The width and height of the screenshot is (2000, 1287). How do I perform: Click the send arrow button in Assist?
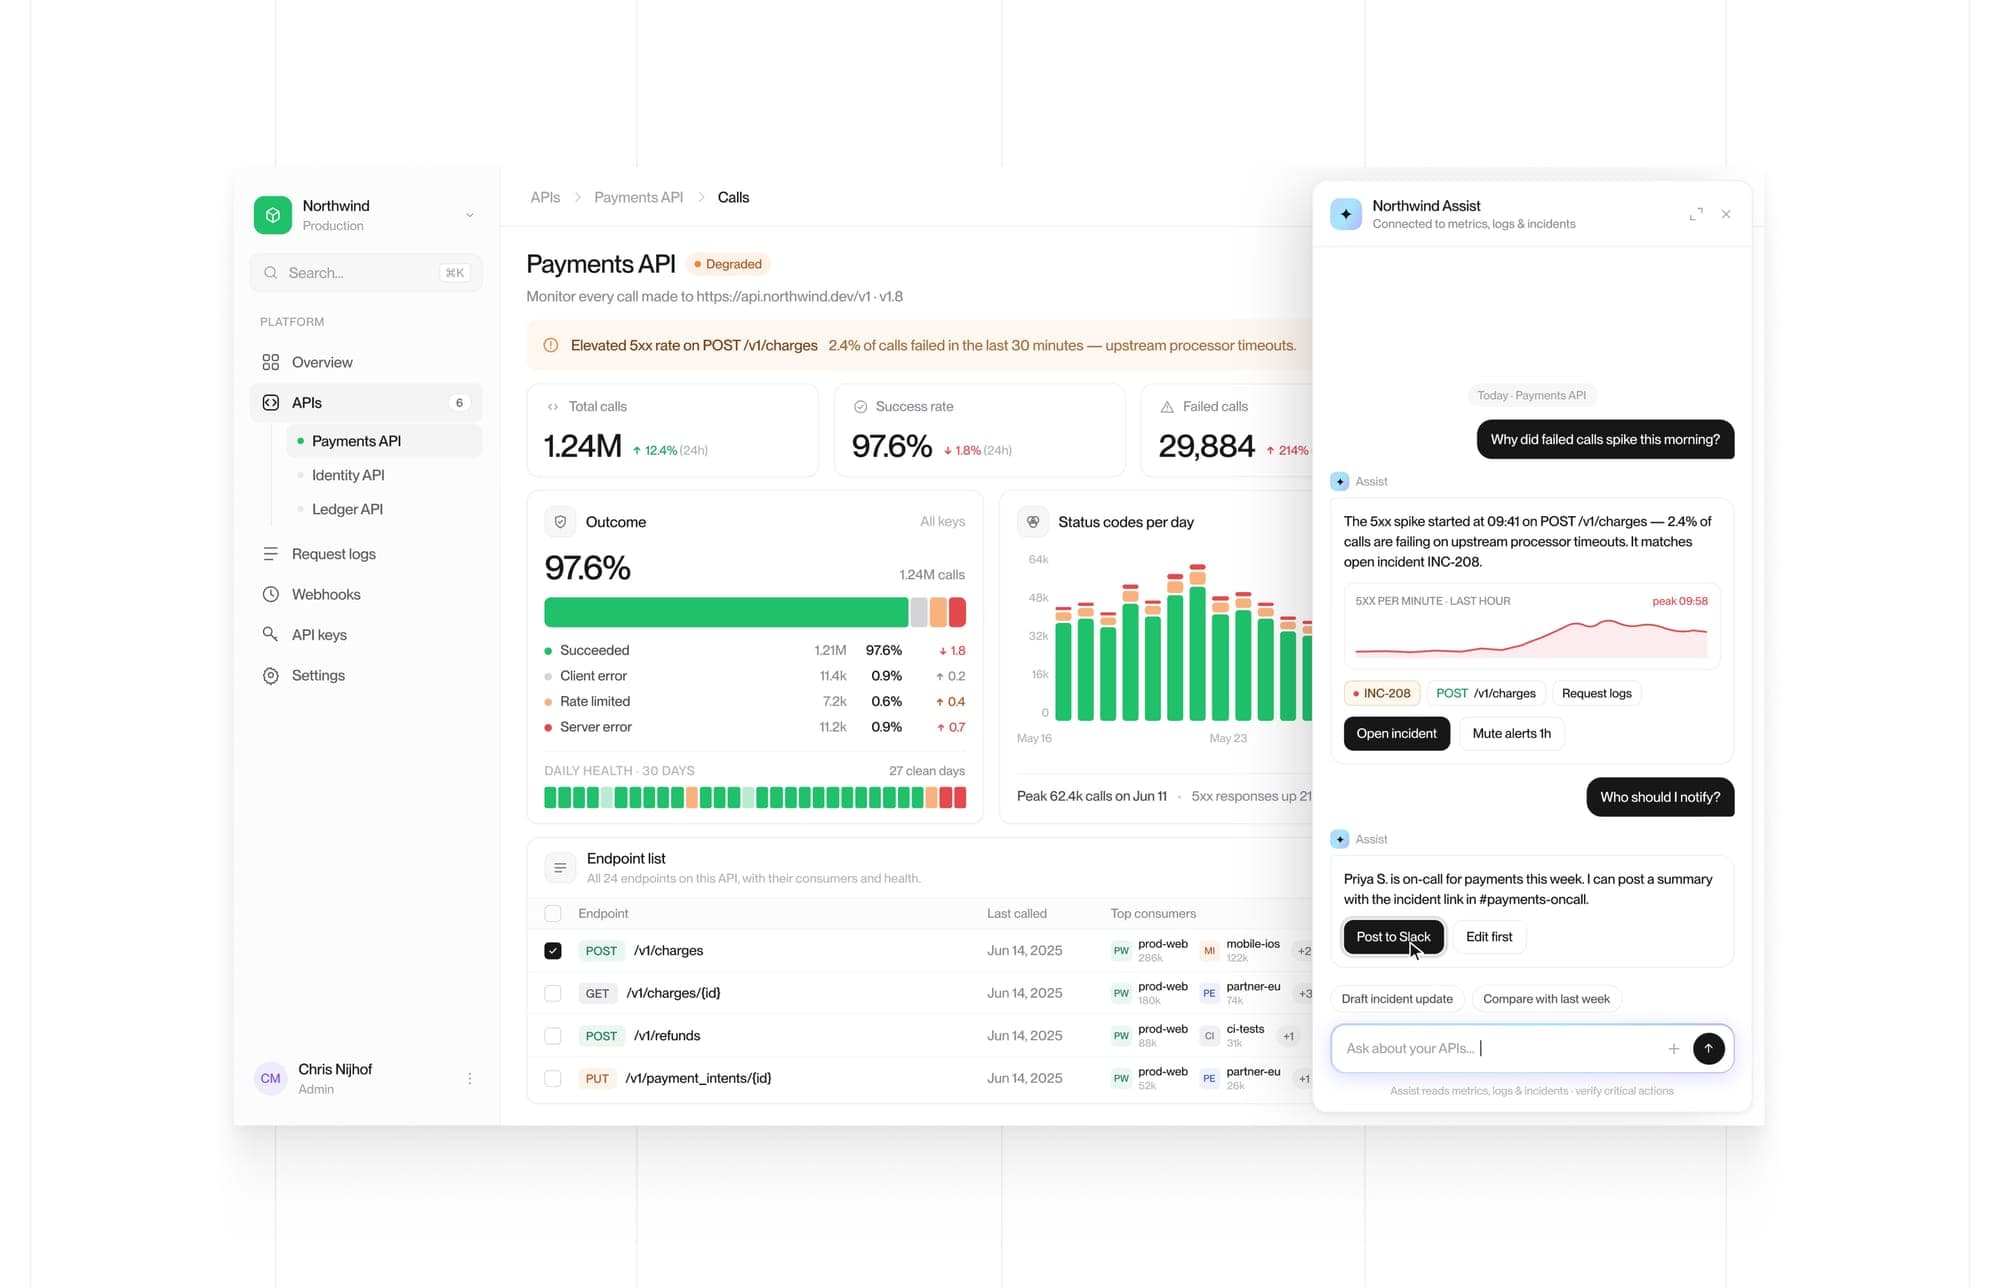click(x=1708, y=1048)
